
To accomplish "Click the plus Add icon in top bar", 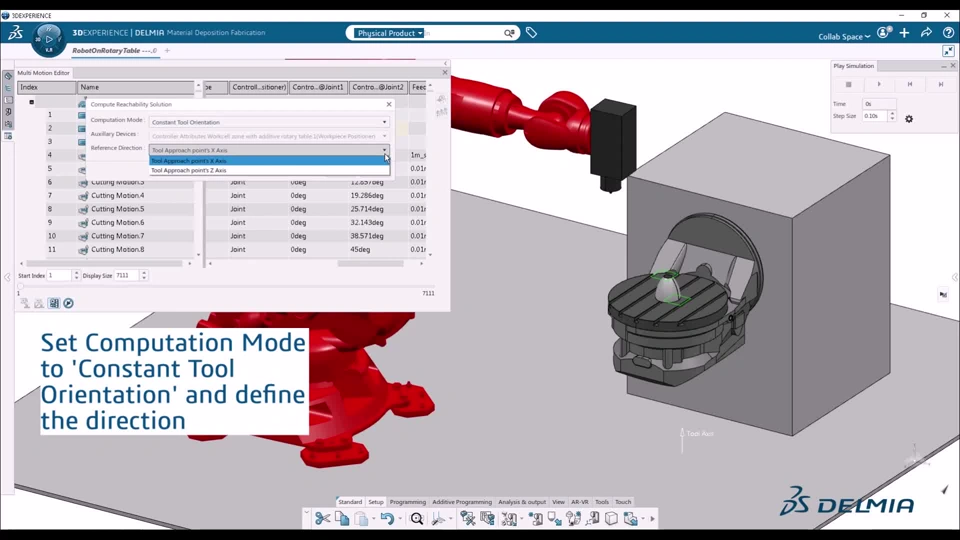I will point(904,33).
